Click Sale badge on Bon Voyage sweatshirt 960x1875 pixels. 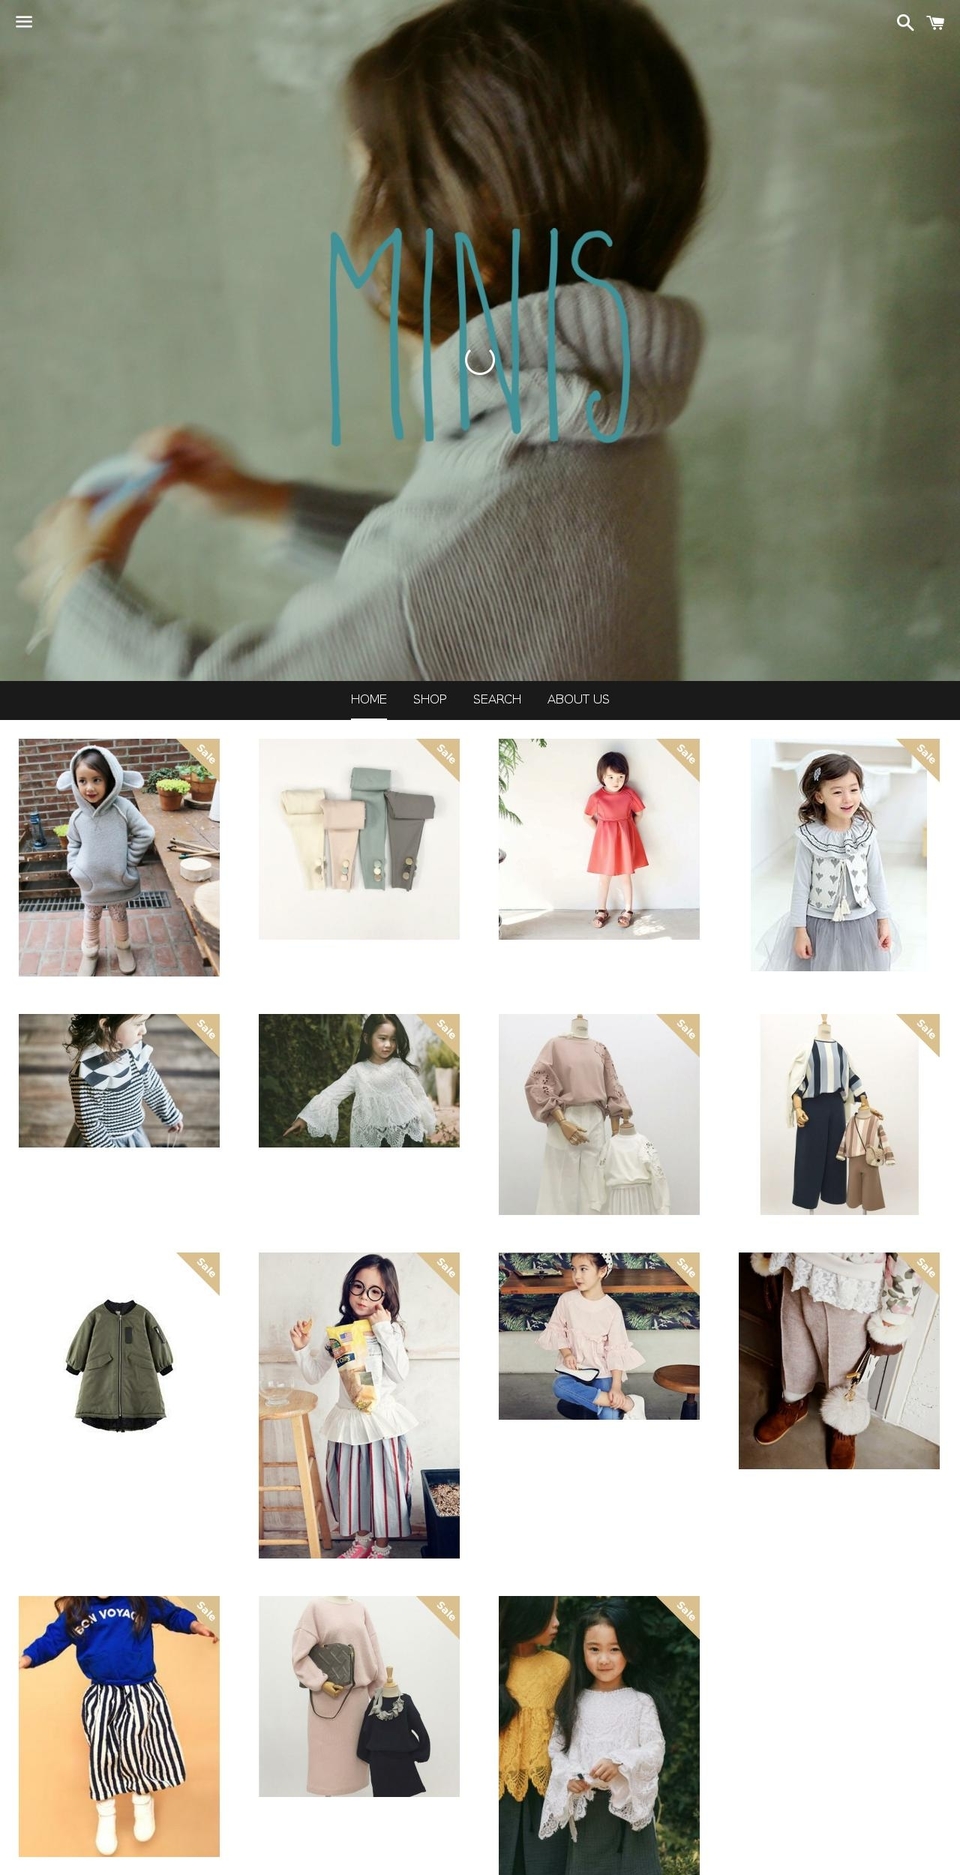click(205, 1611)
